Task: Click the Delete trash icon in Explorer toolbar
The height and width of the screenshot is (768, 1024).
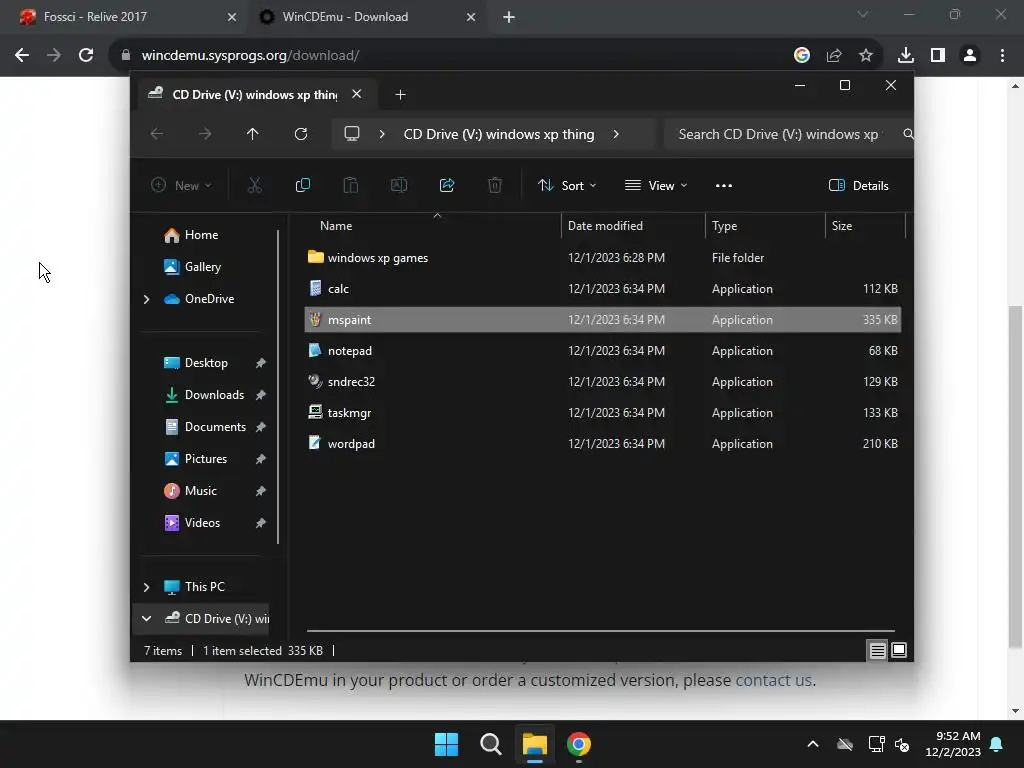Action: click(x=495, y=185)
